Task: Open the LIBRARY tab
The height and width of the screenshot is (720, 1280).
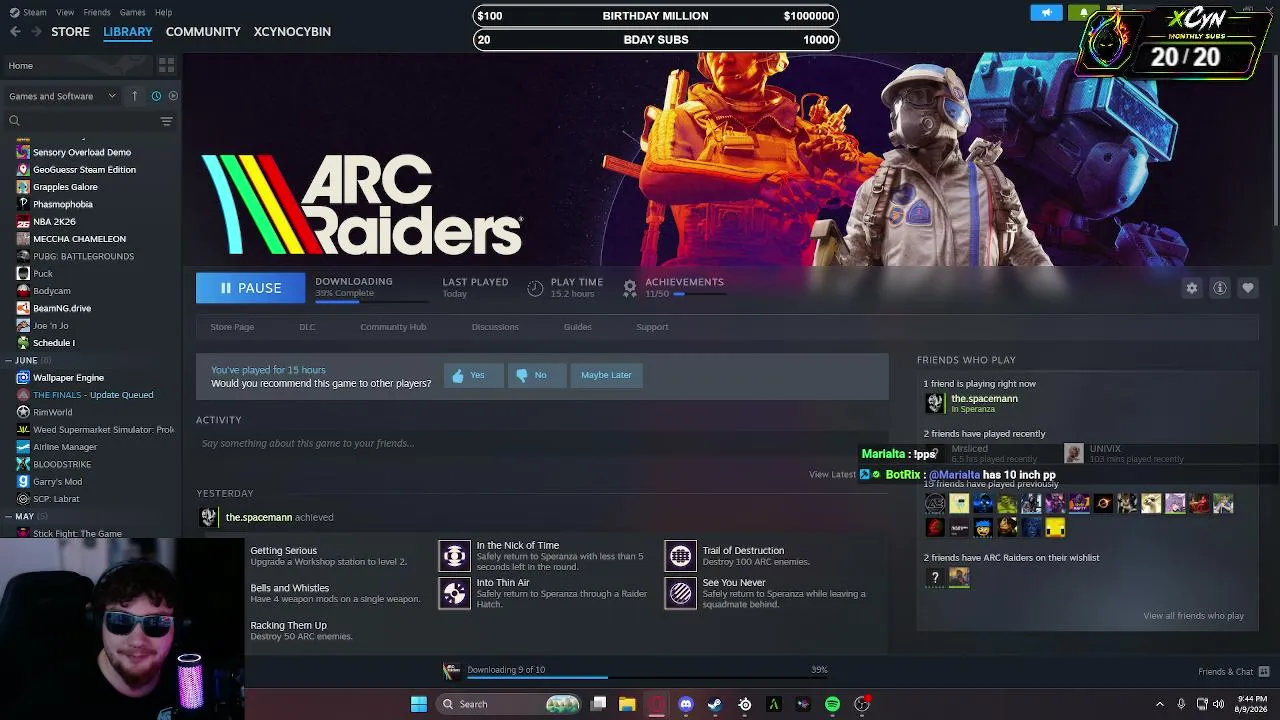Action: tap(128, 32)
